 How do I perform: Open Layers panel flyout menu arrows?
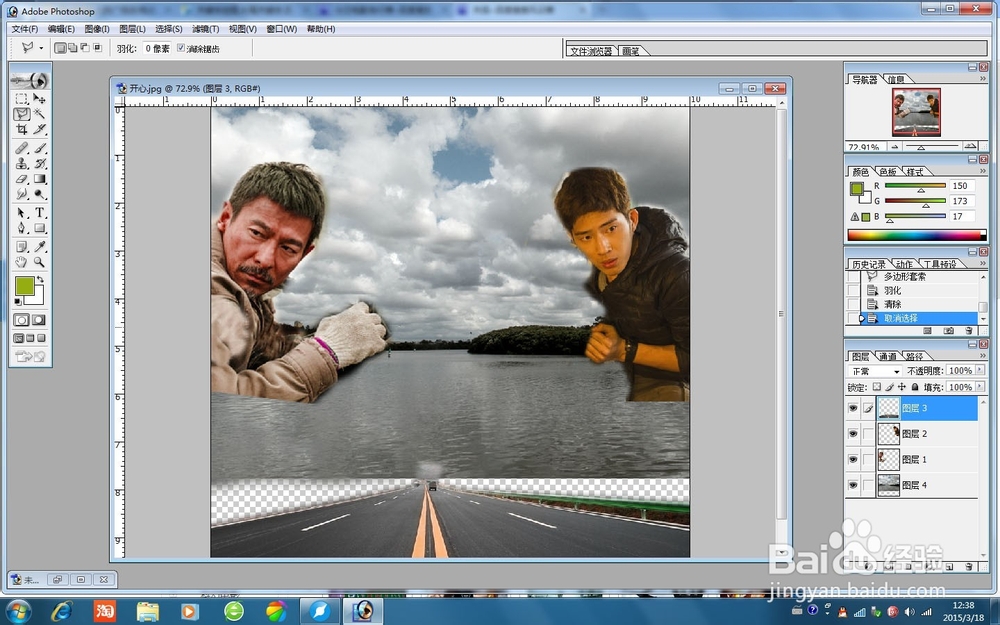pyautogui.click(x=983, y=356)
